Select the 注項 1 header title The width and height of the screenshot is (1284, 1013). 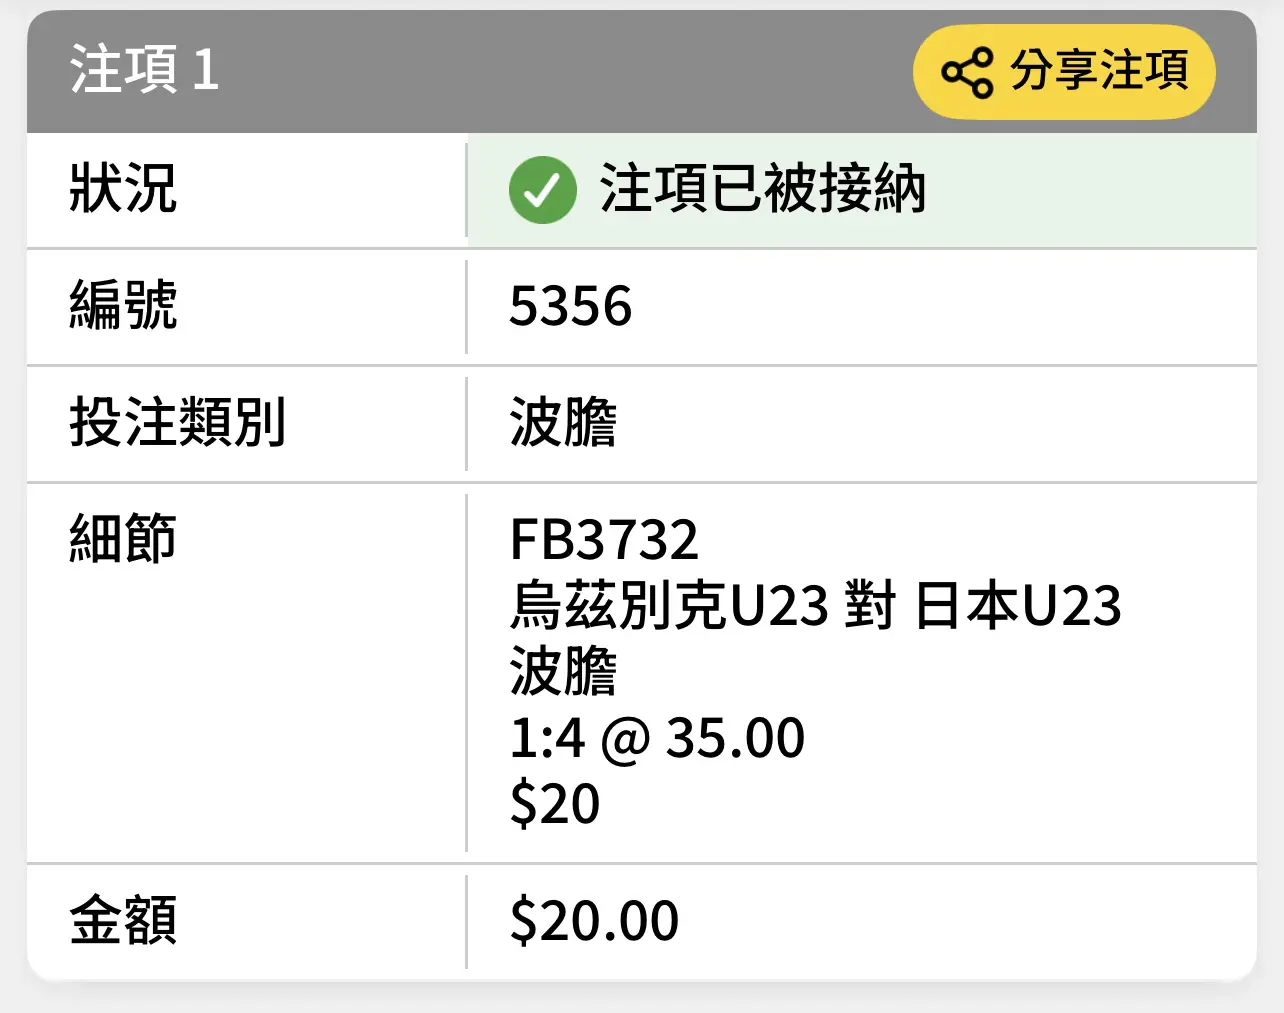pyautogui.click(x=144, y=71)
